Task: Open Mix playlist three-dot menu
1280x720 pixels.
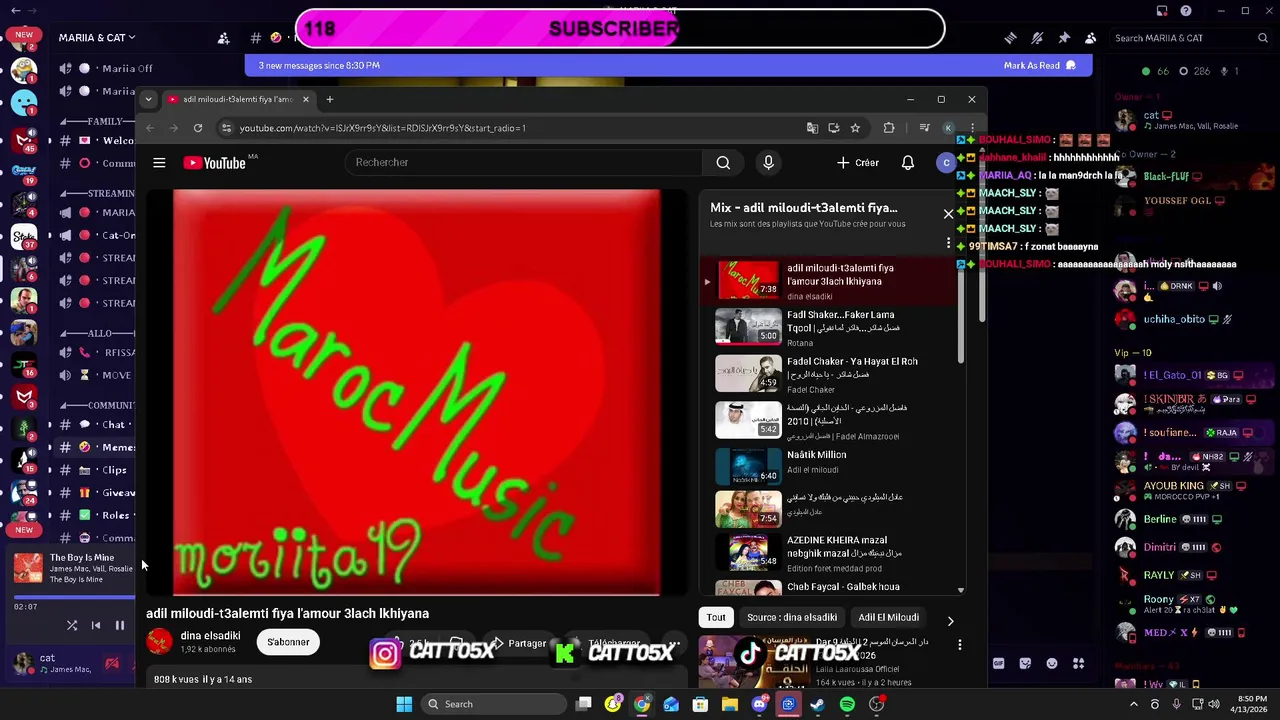Action: [948, 243]
